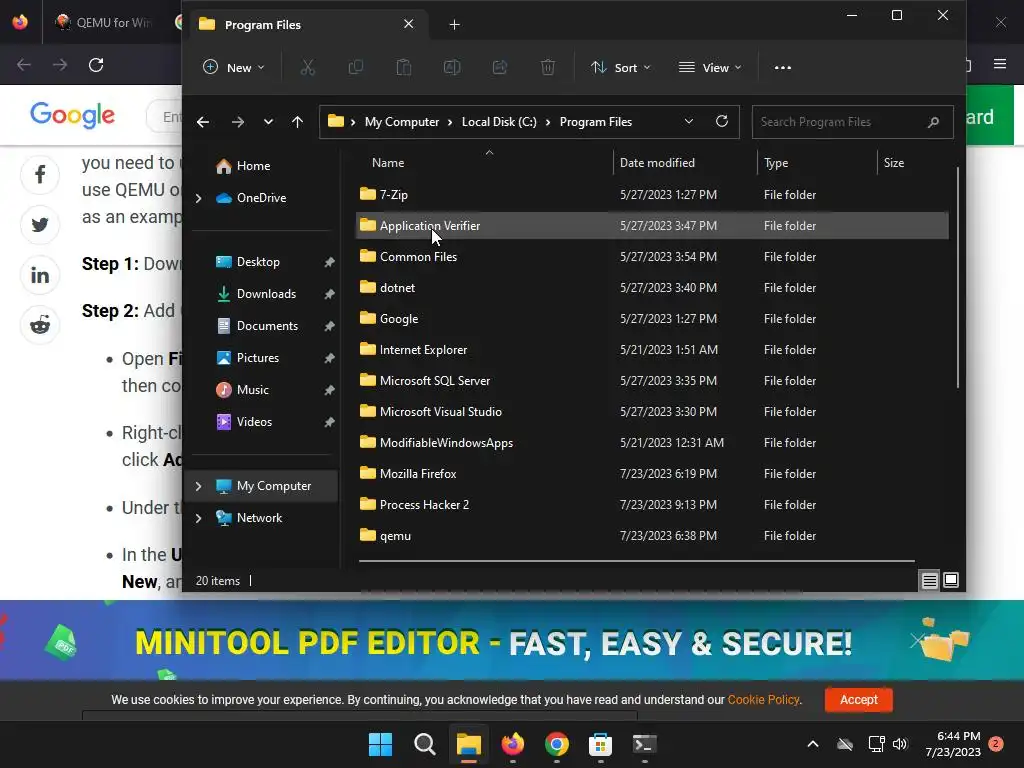Image resolution: width=1024 pixels, height=768 pixels.
Task: Click the Copy icon in Explorer toolbar
Action: pyautogui.click(x=356, y=67)
